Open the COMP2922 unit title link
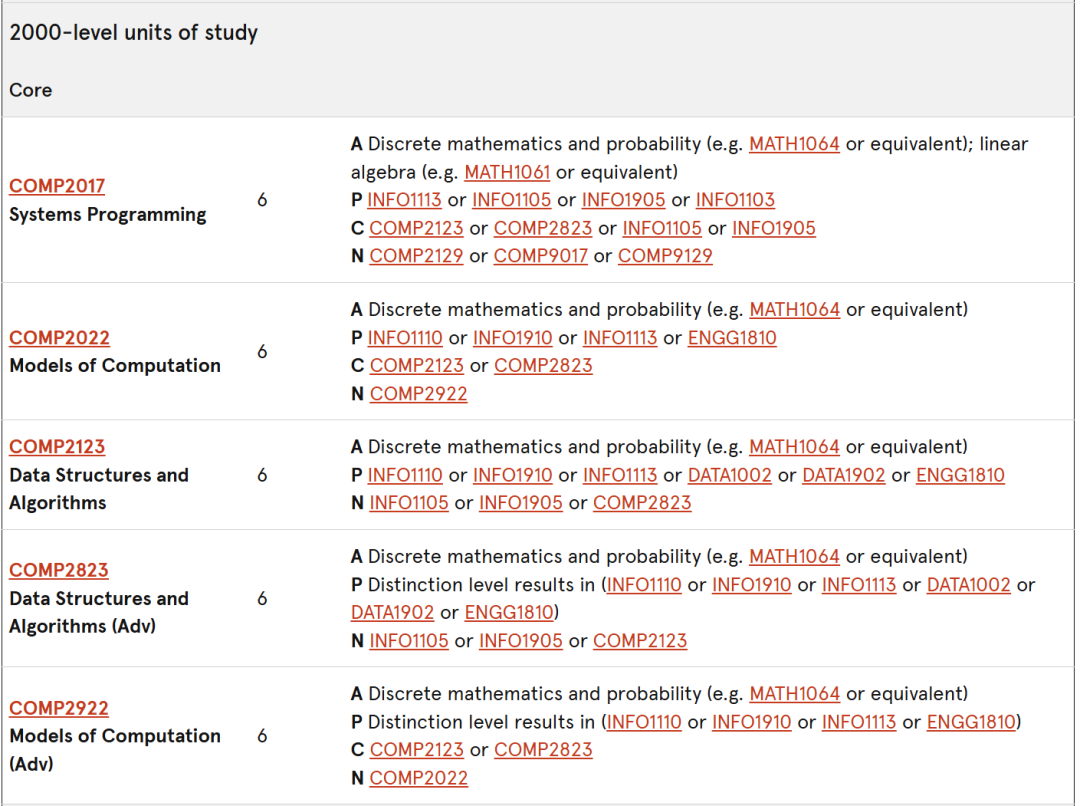Screen dimensions: 1080x806 tap(59, 708)
